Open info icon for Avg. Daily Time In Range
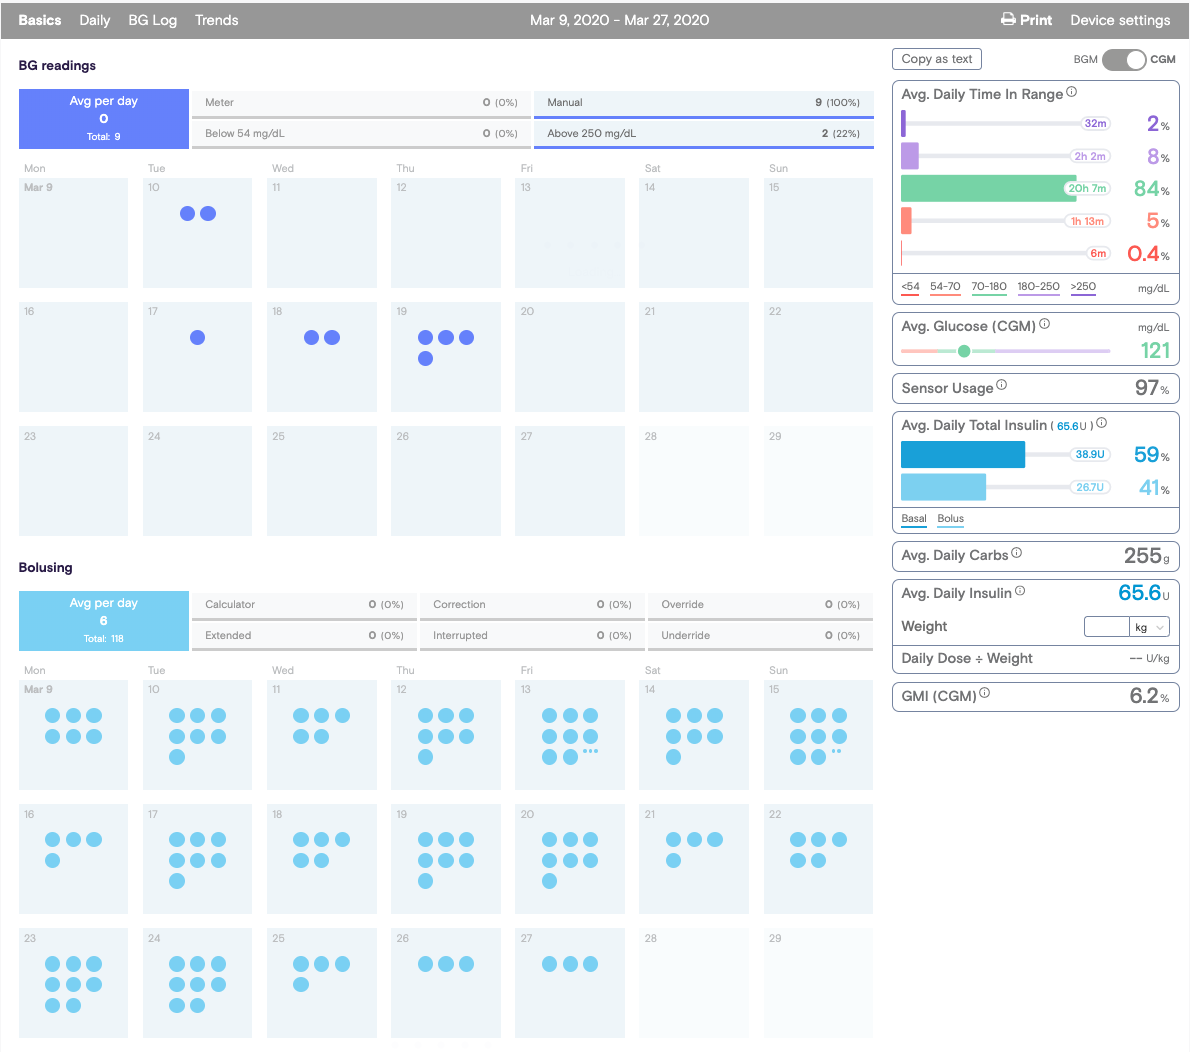The image size is (1190, 1052). click(1071, 92)
